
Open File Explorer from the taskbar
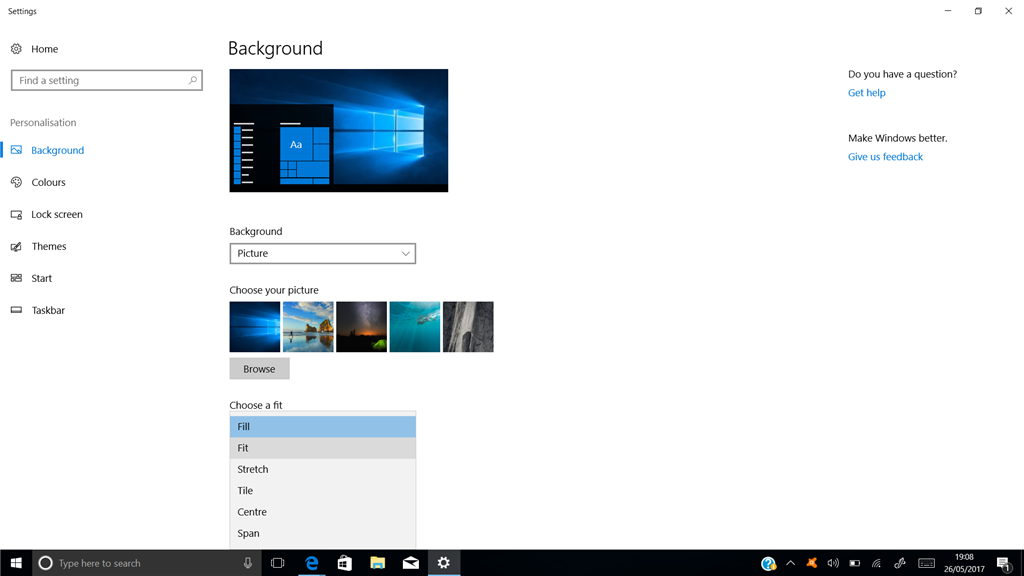pyautogui.click(x=377, y=563)
